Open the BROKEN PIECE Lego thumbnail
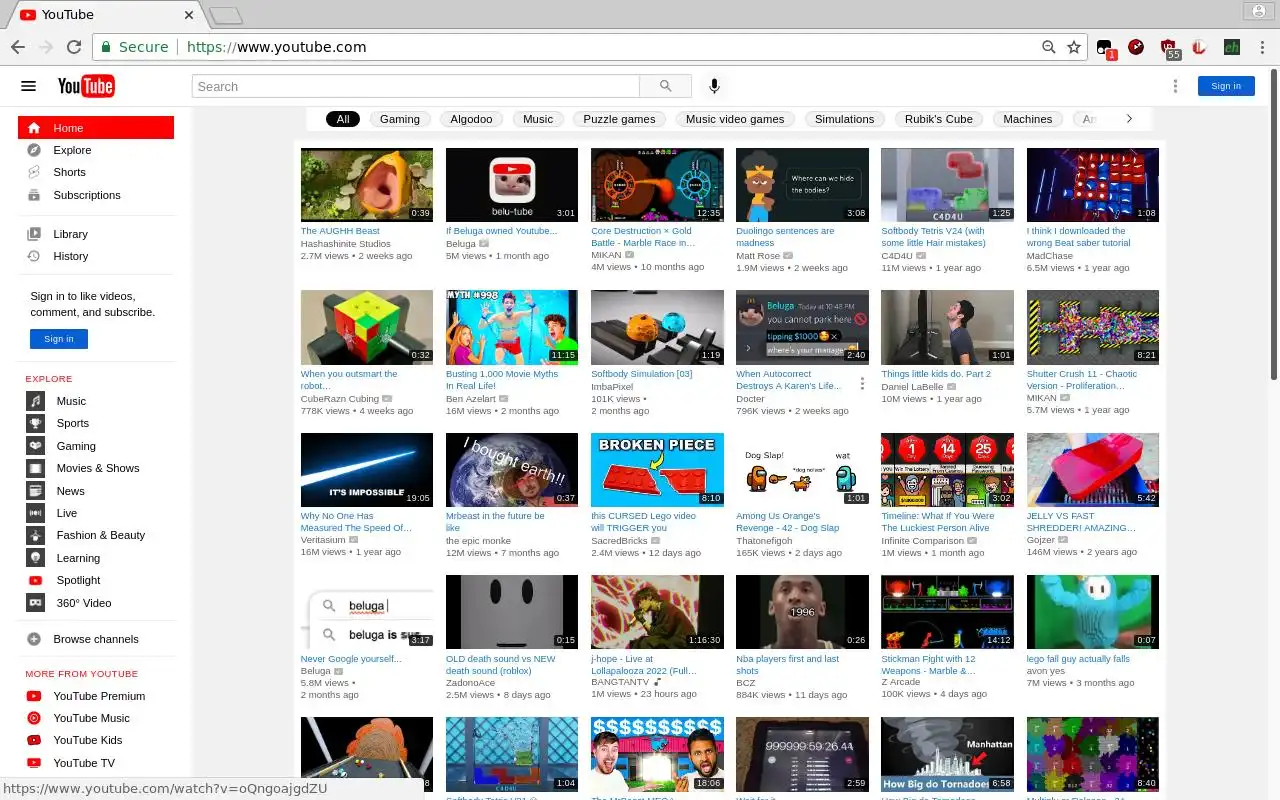1280x800 pixels. pos(657,470)
